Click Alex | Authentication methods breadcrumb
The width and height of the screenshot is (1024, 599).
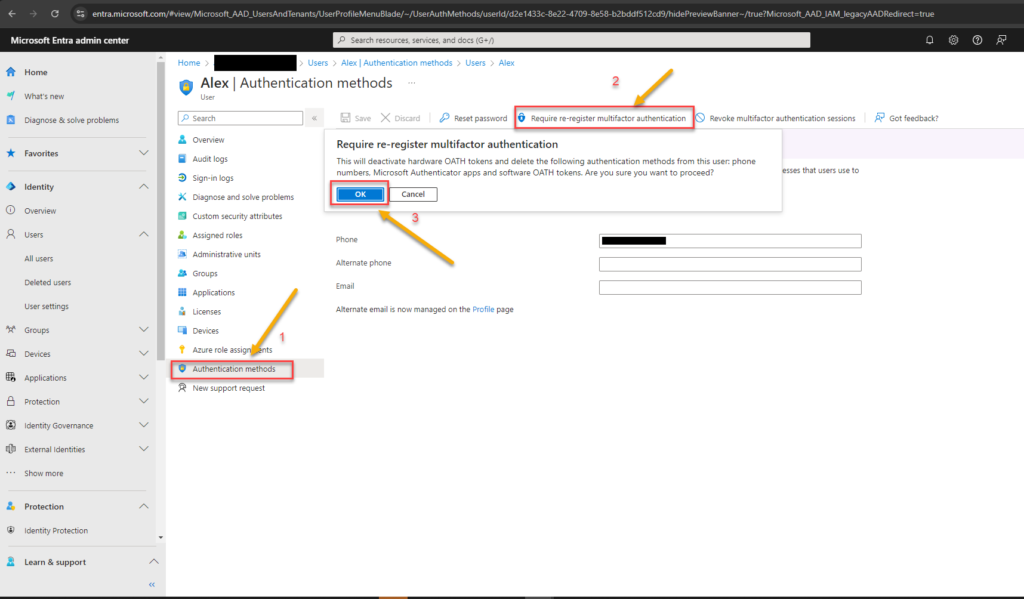(396, 63)
